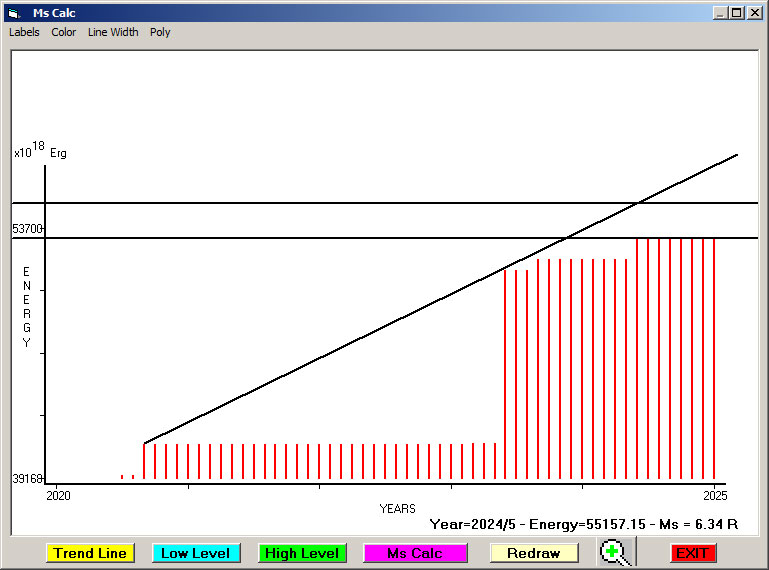Screen dimensions: 769x570
Task: Click the 2020 year axis label
Action: click(59, 495)
